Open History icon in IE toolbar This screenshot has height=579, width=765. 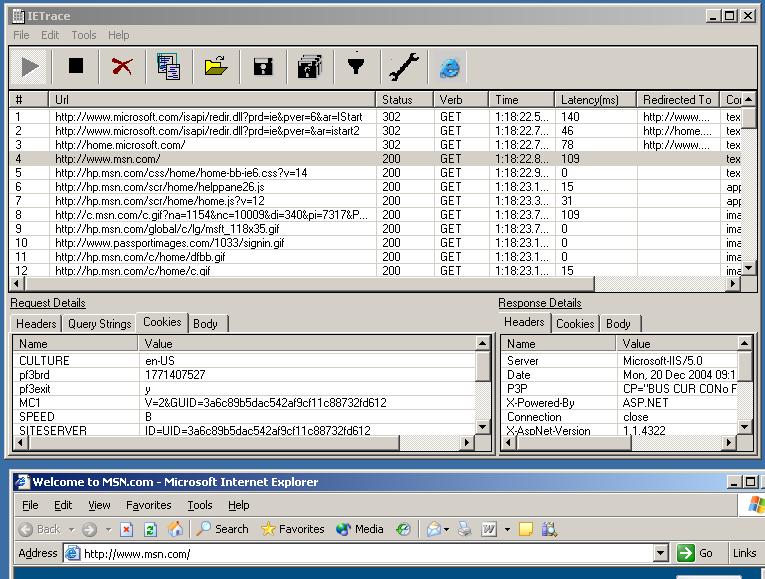[403, 529]
